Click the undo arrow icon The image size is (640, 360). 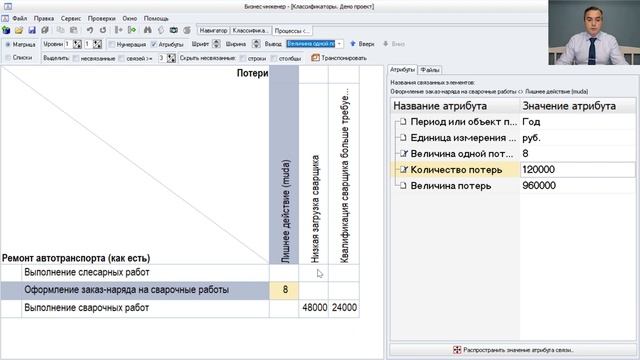pos(89,30)
